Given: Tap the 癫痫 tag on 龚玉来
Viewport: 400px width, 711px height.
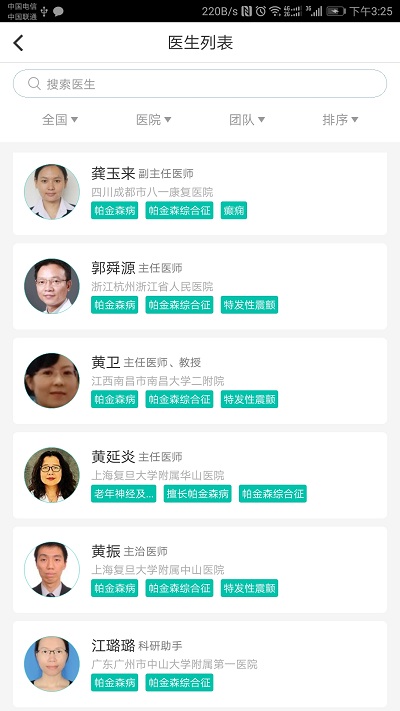Looking at the screenshot, I should [234, 210].
